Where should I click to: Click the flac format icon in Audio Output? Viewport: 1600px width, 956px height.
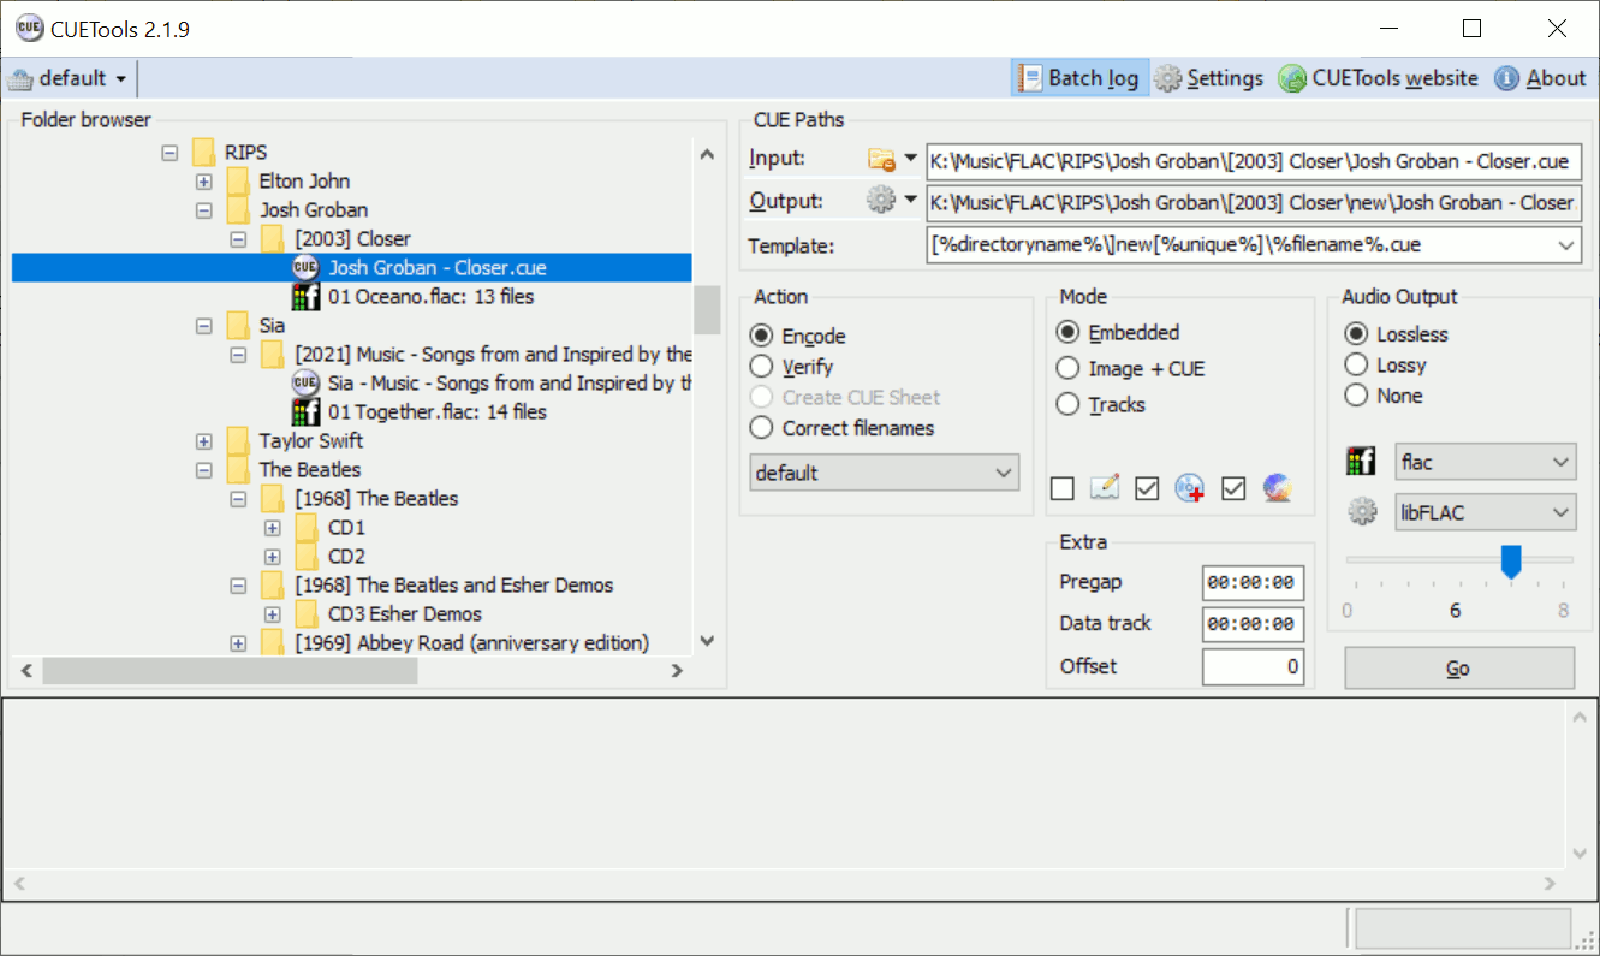(1361, 461)
